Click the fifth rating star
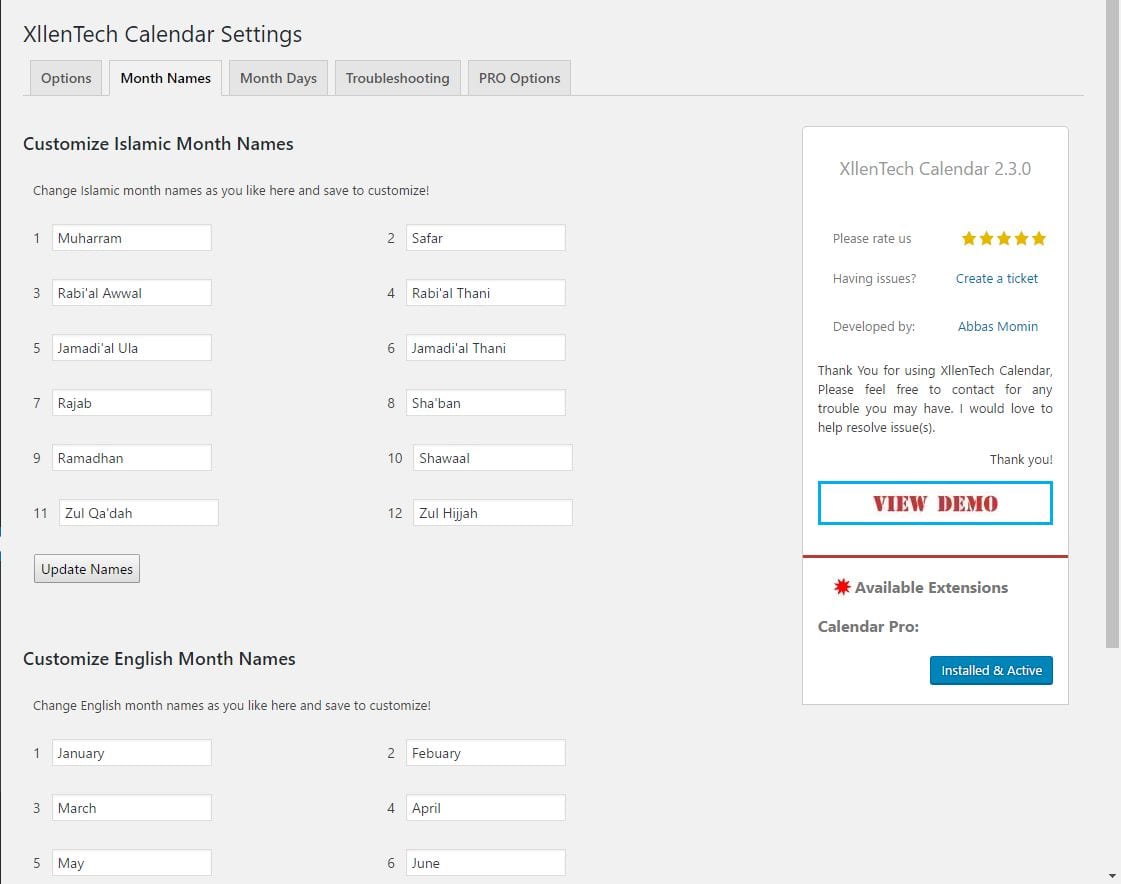The image size is (1121, 884). [x=1039, y=238]
